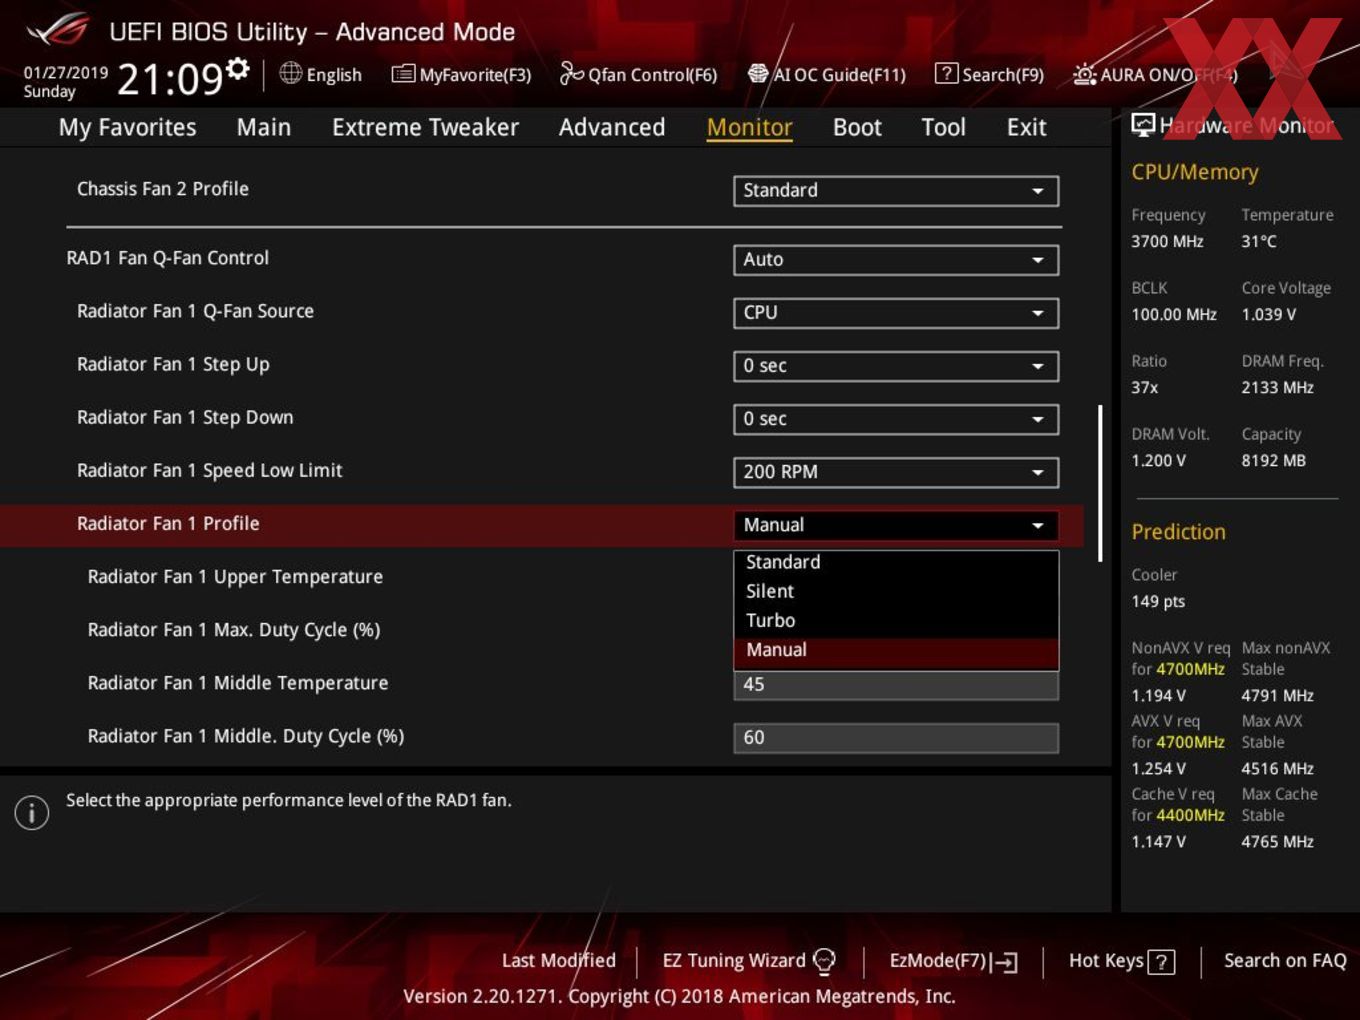This screenshot has height=1020, width=1360.
Task: Open EZ Tuning Wizard
Action: pos(749,961)
